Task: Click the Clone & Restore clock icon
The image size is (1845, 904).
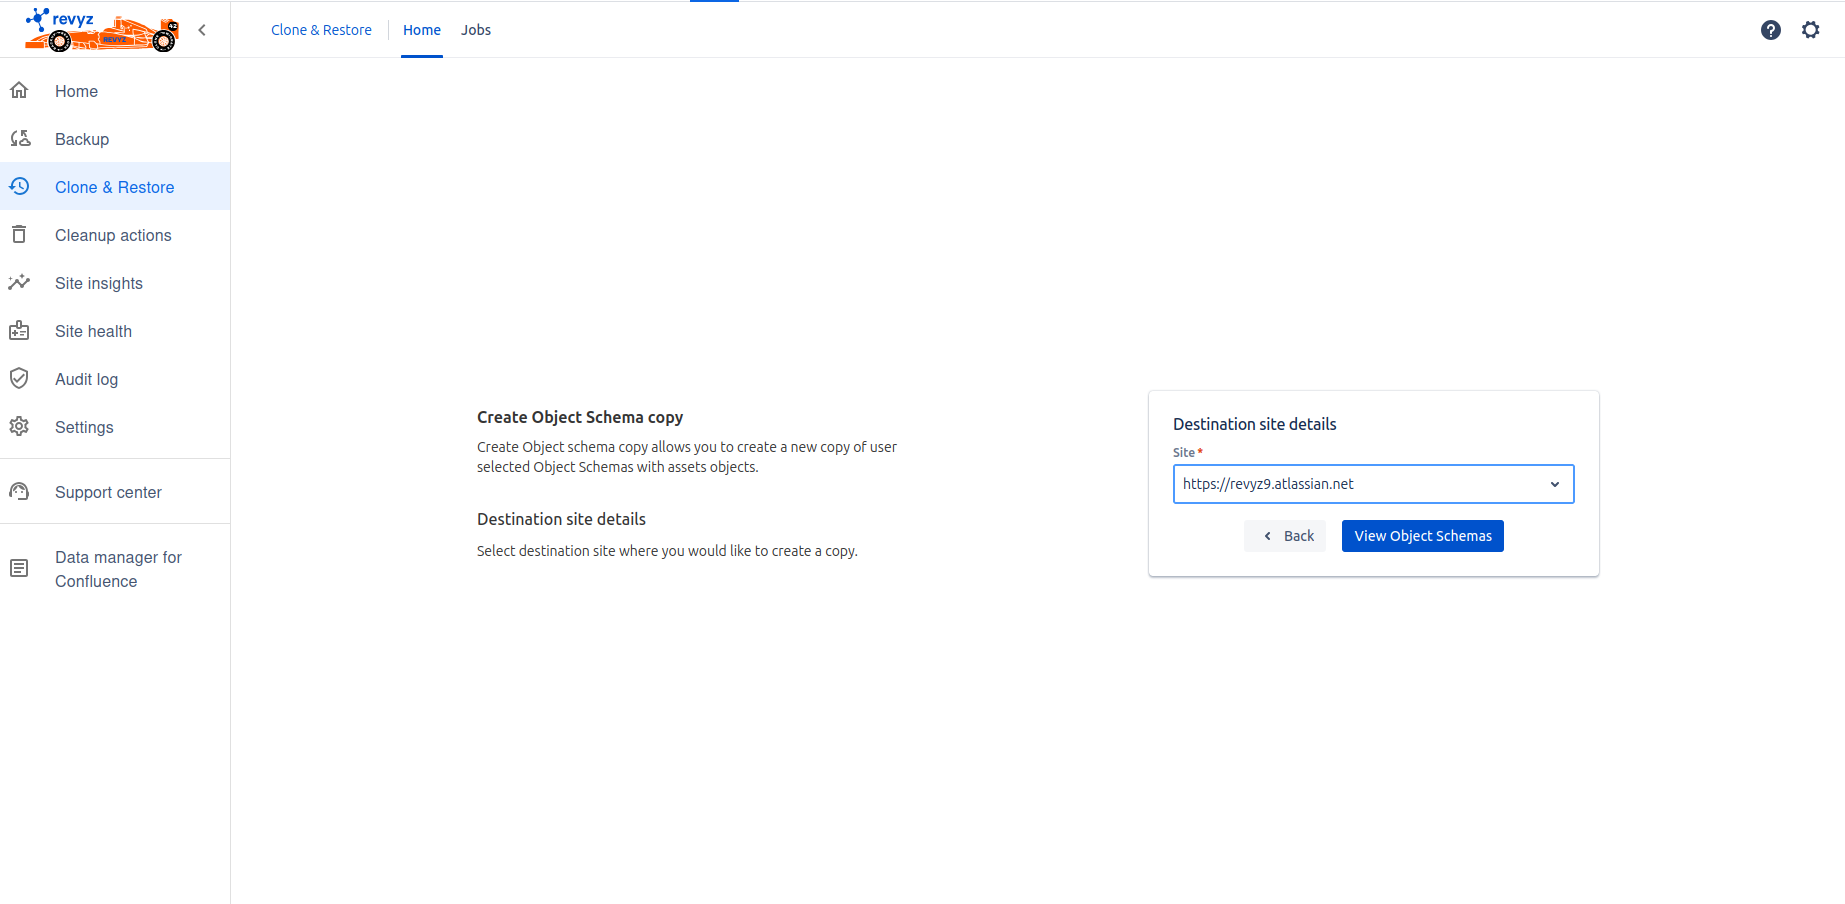Action: [x=19, y=186]
